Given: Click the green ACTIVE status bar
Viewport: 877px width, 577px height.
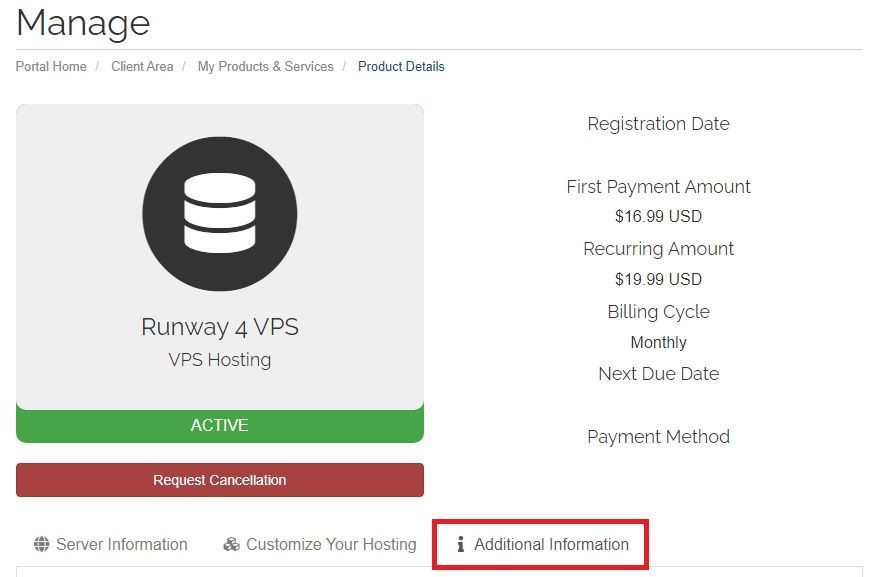Looking at the screenshot, I should point(220,425).
